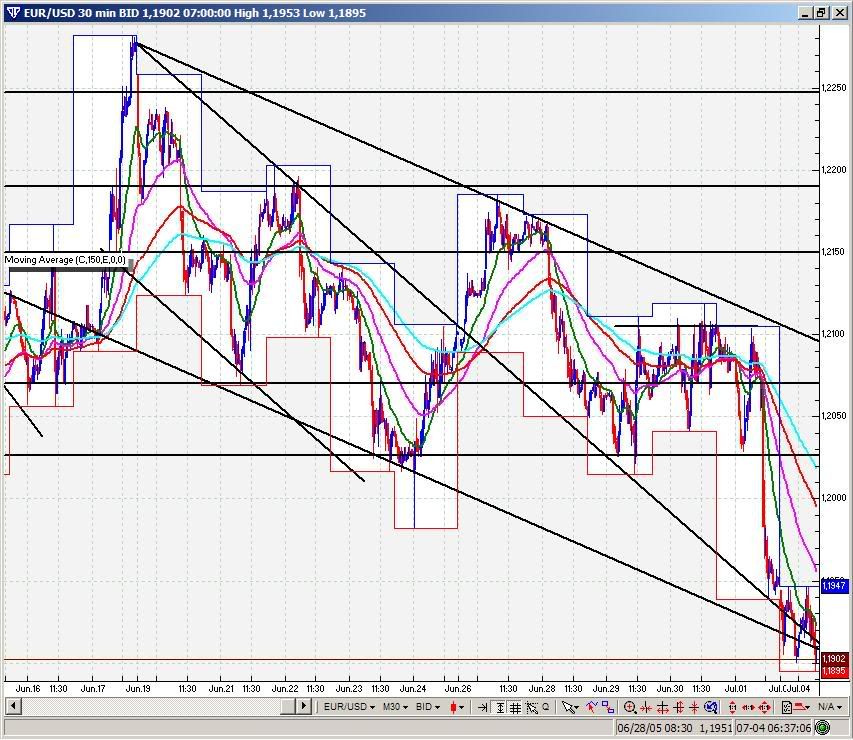The width and height of the screenshot is (853, 740).
Task: Click the 1,2000 price axis label
Action: (x=834, y=497)
